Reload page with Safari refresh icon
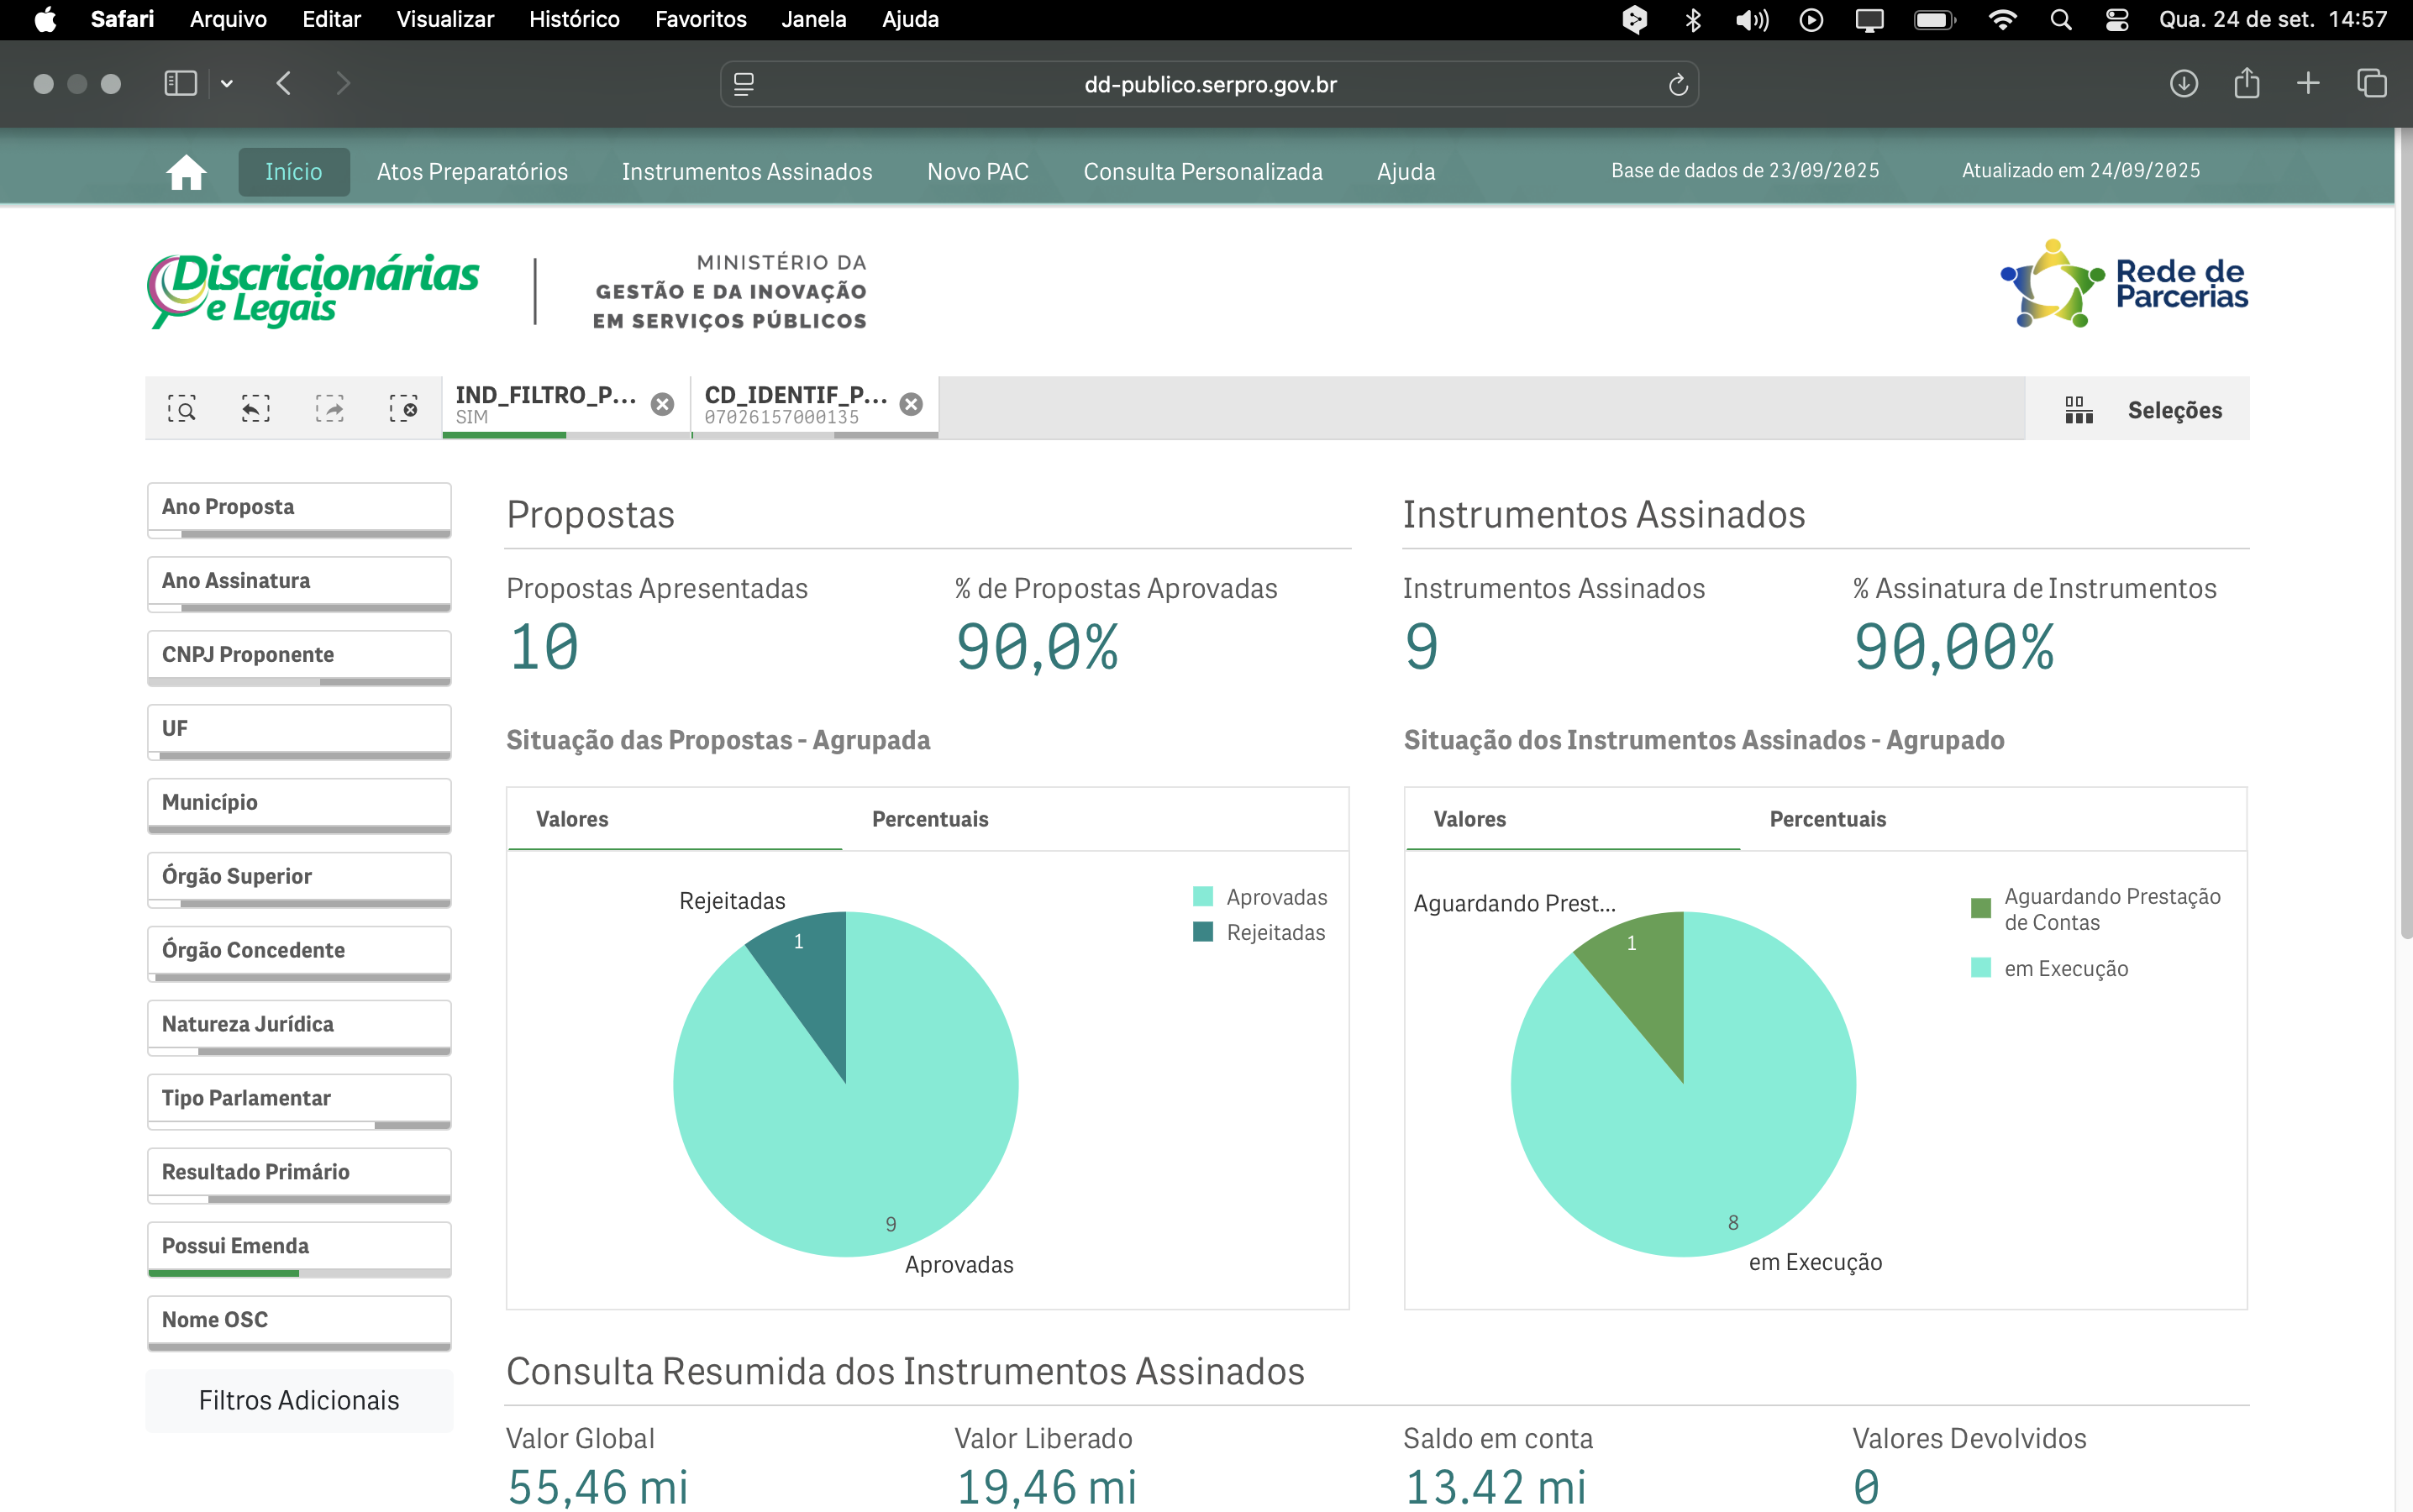 tap(1678, 85)
